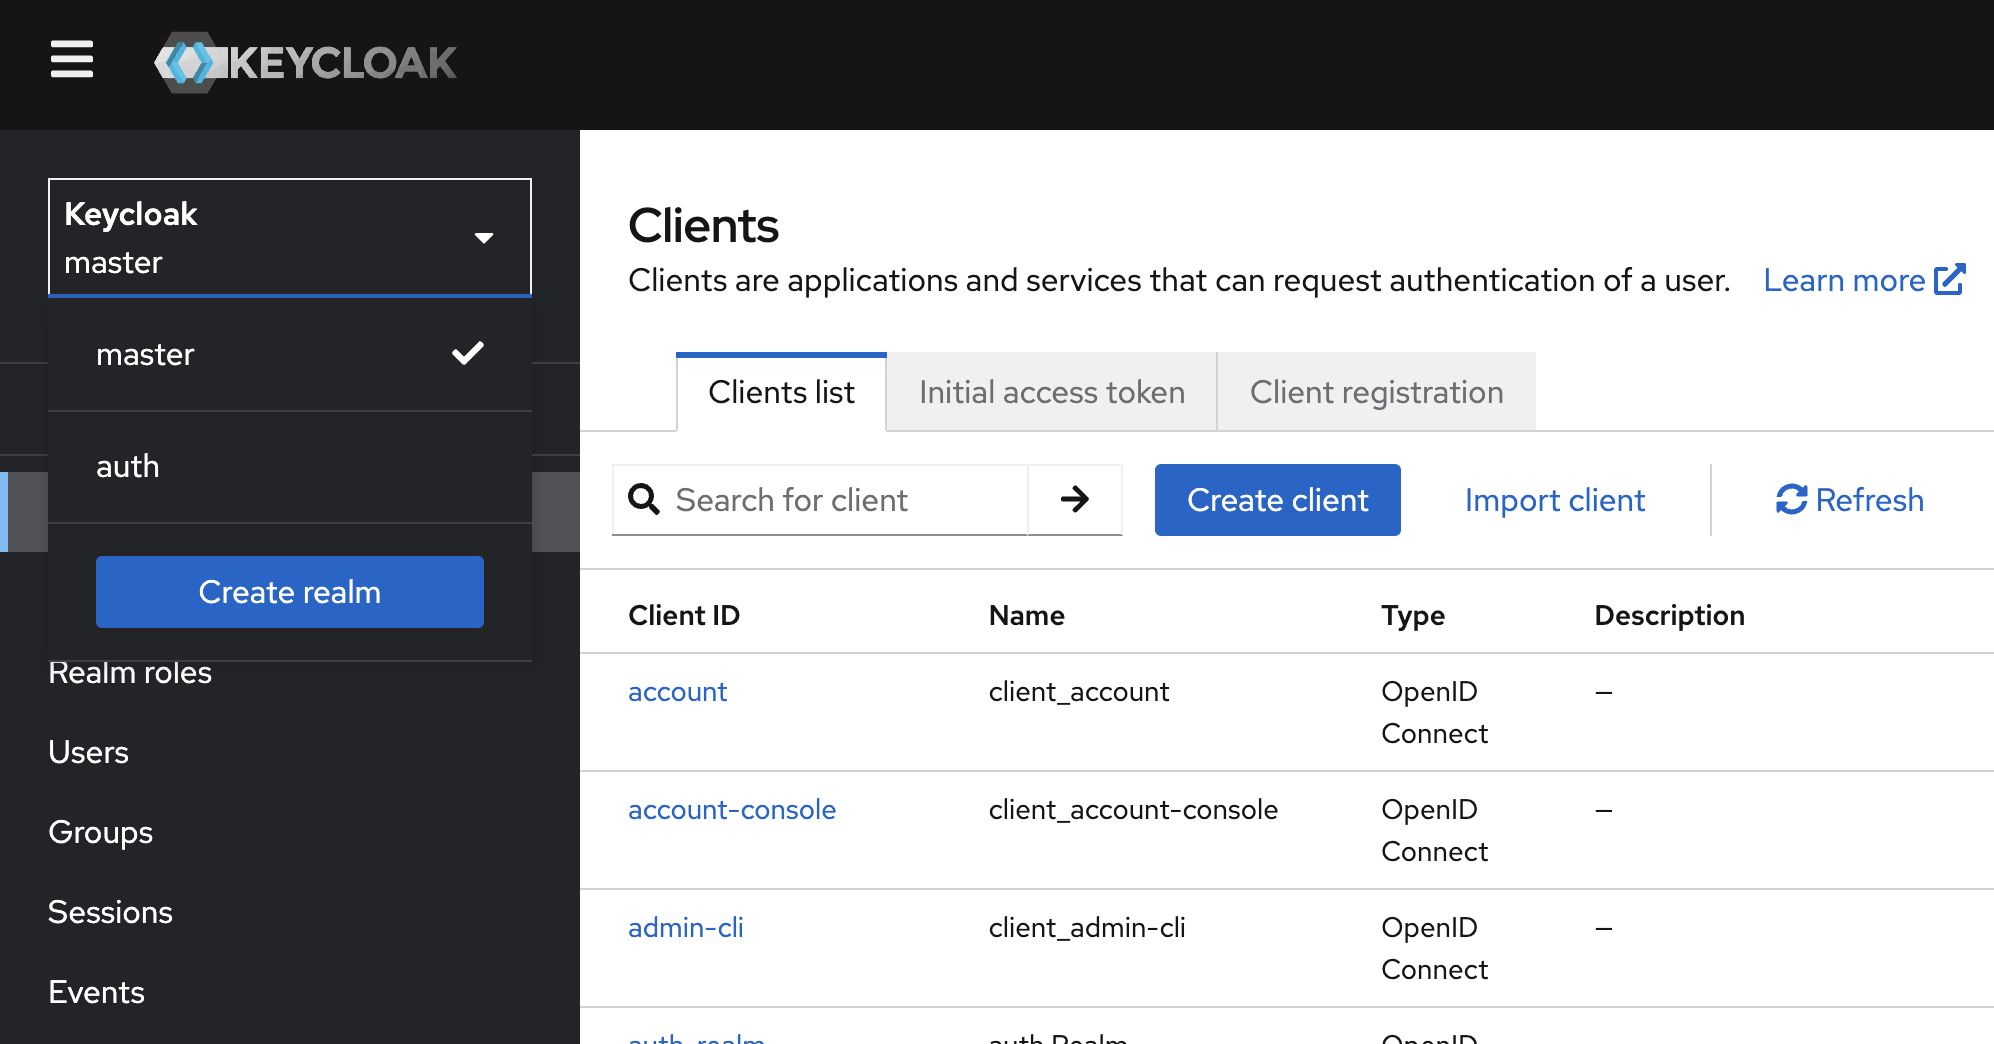Click the Clients page heading
Screen dimensions: 1994x1044
coord(703,225)
